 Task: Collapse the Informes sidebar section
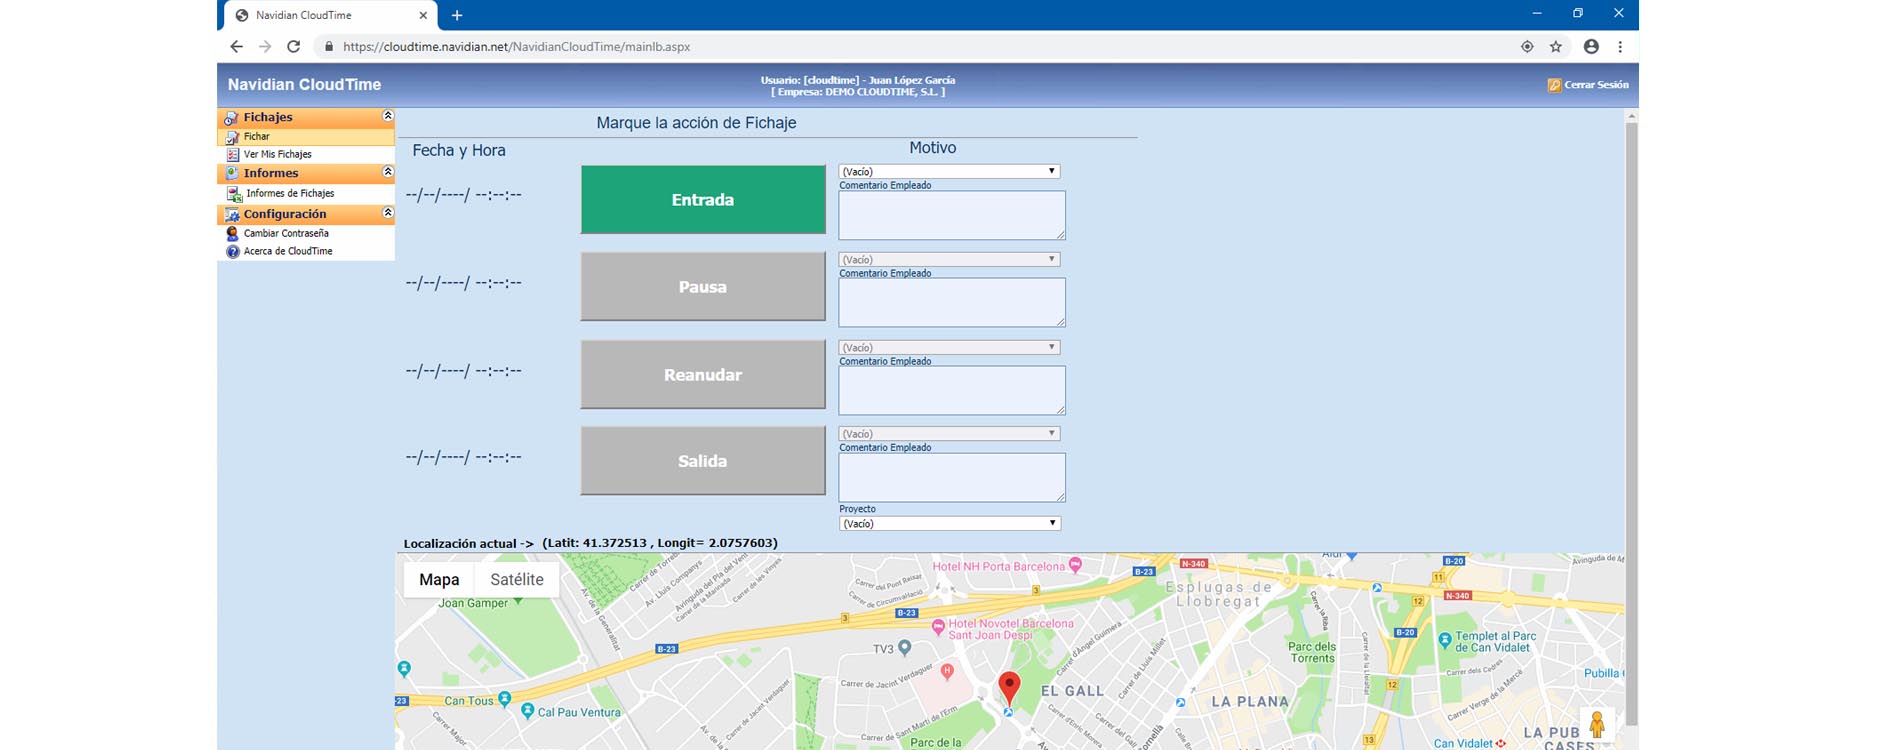[x=388, y=173]
